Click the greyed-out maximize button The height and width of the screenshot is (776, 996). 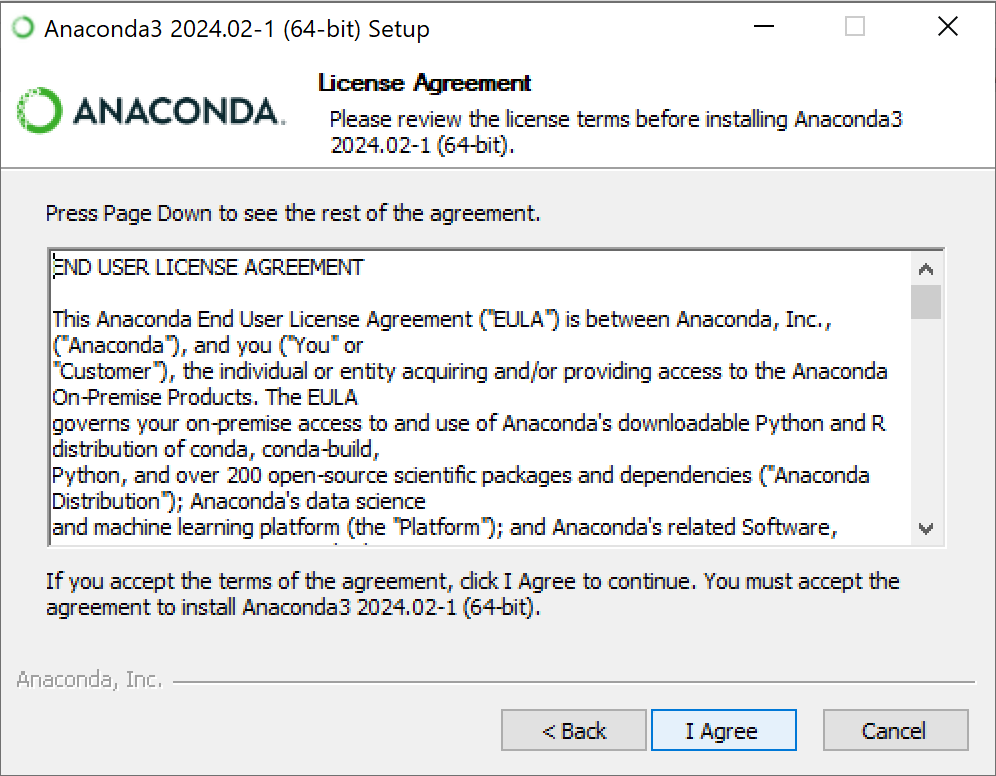click(854, 28)
